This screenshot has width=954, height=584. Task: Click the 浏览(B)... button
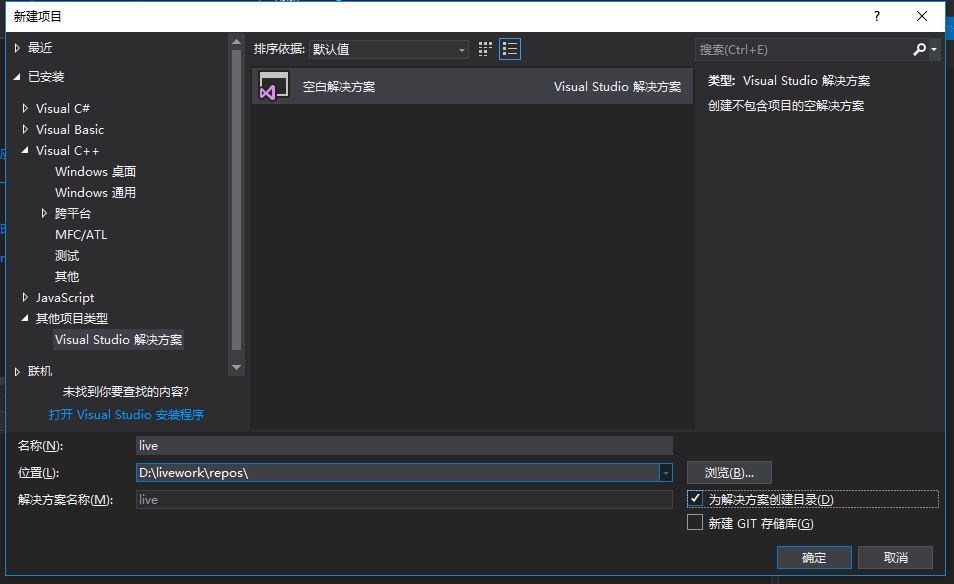[729, 473]
